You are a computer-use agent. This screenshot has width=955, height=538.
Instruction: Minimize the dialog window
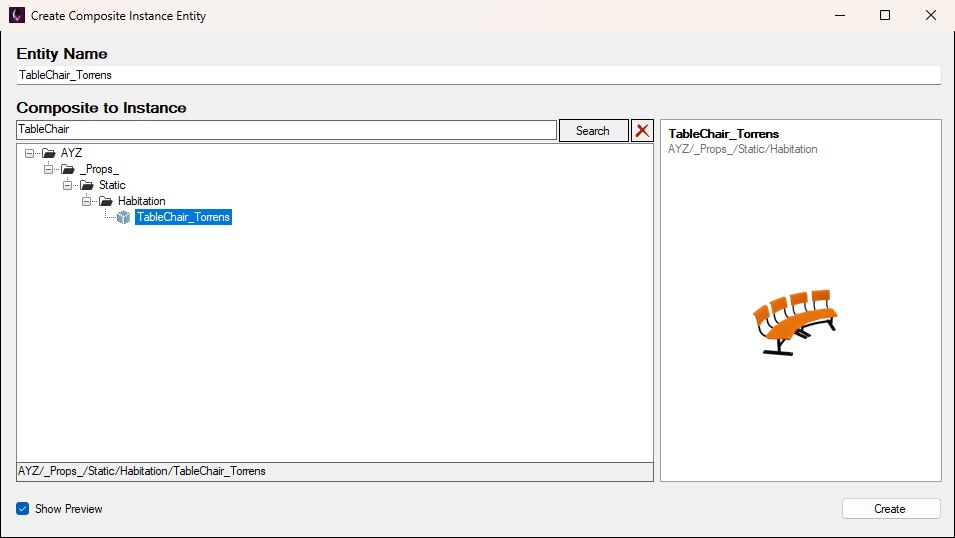click(x=840, y=15)
